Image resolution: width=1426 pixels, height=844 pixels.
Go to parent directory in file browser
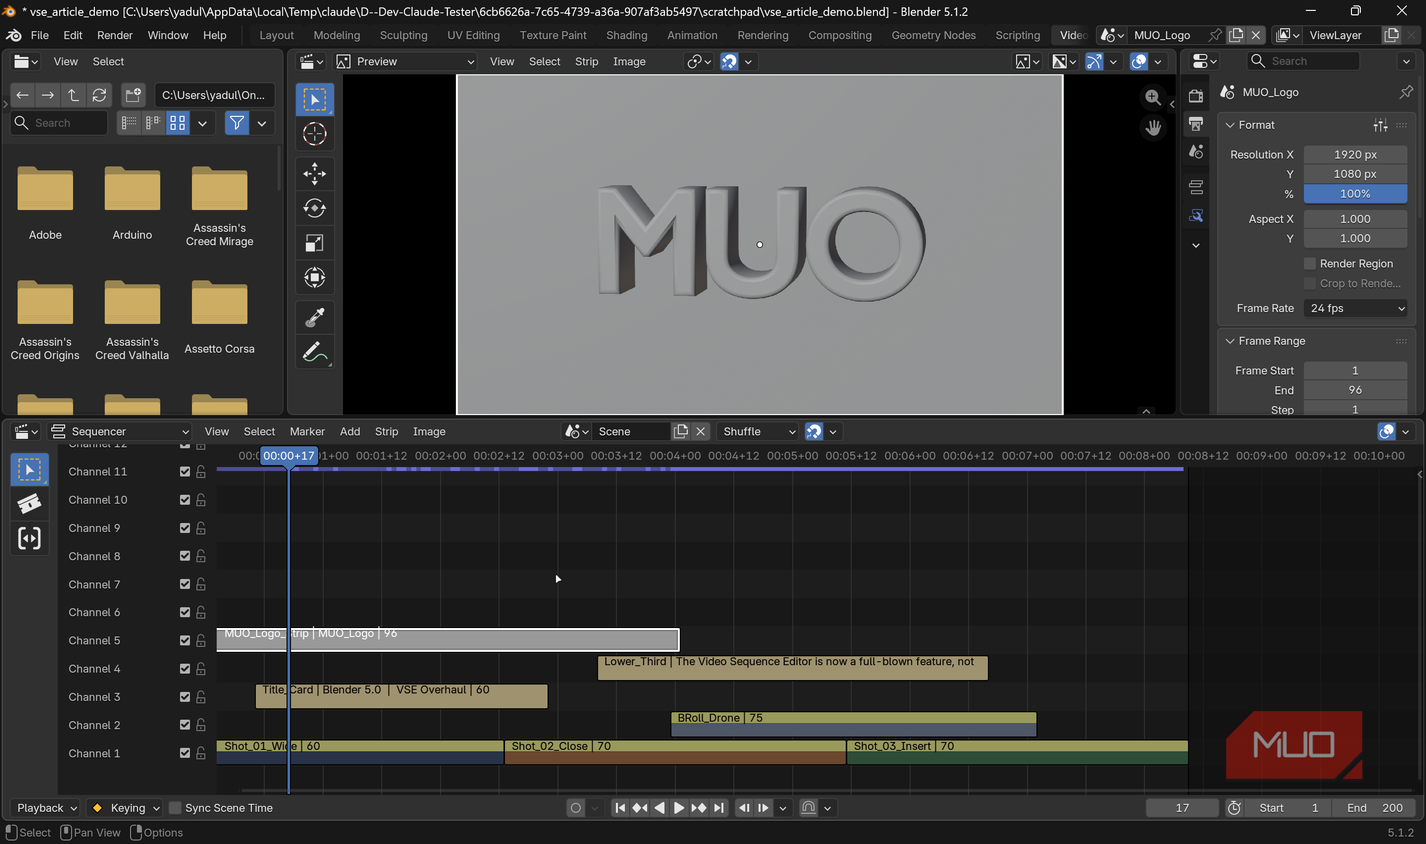pos(73,95)
